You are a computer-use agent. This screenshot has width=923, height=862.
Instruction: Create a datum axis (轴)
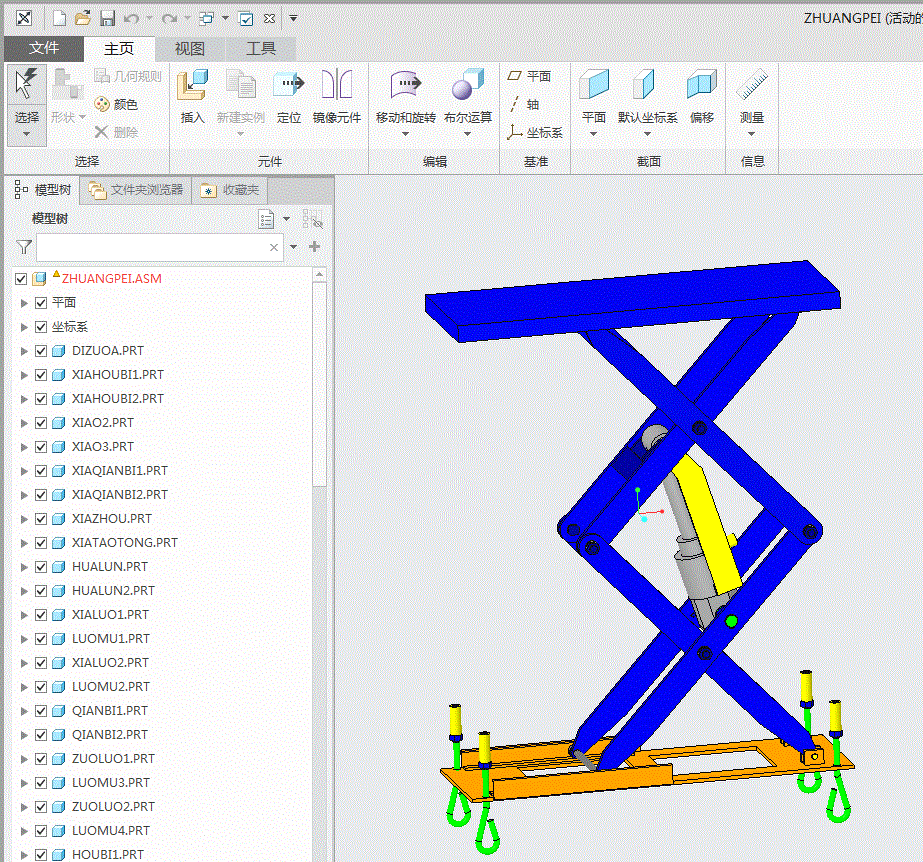tap(524, 104)
